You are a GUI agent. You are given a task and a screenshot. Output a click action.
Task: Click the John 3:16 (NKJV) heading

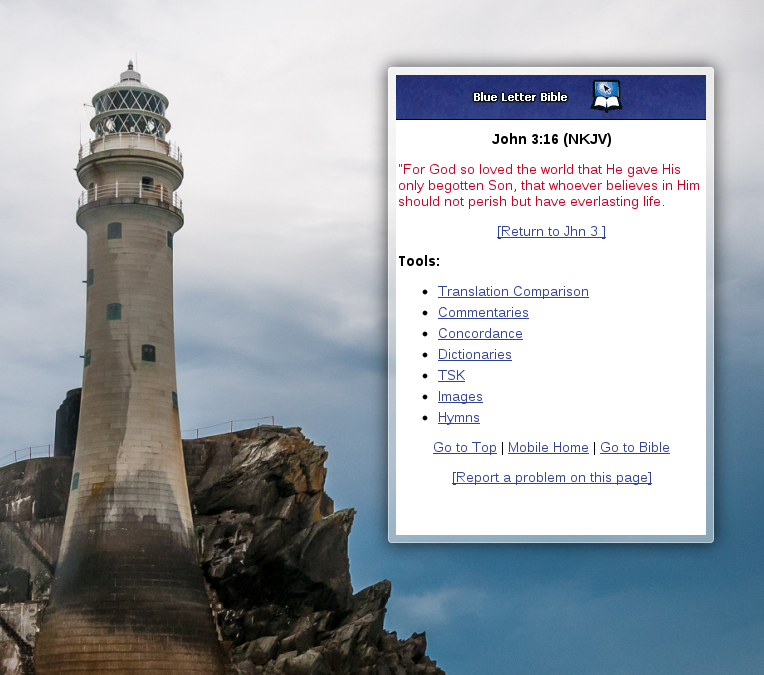coord(551,139)
